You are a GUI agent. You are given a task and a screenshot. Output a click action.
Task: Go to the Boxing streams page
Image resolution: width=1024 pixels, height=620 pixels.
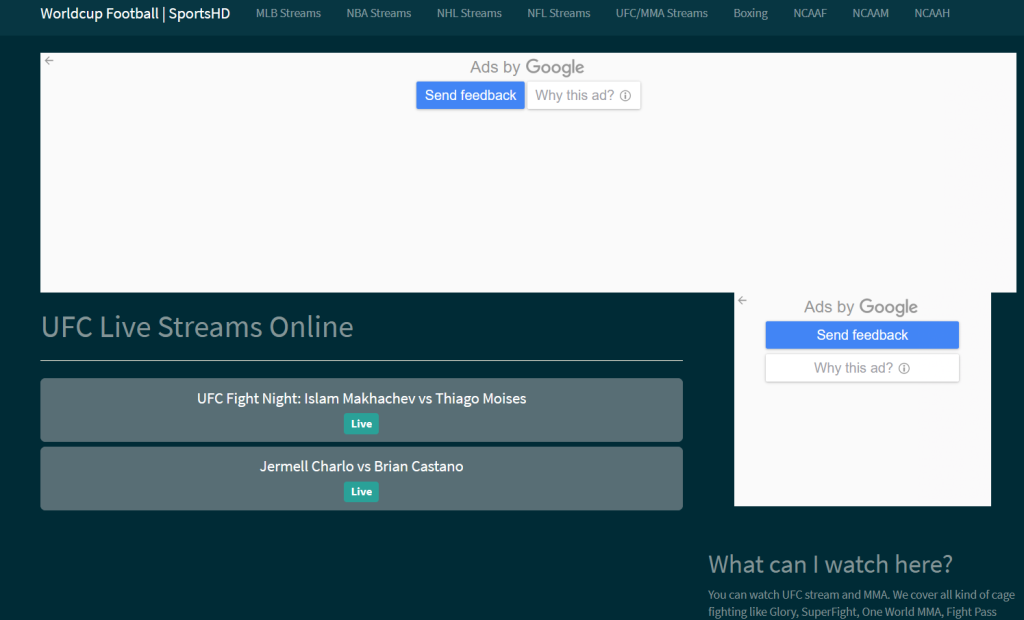pyautogui.click(x=750, y=14)
